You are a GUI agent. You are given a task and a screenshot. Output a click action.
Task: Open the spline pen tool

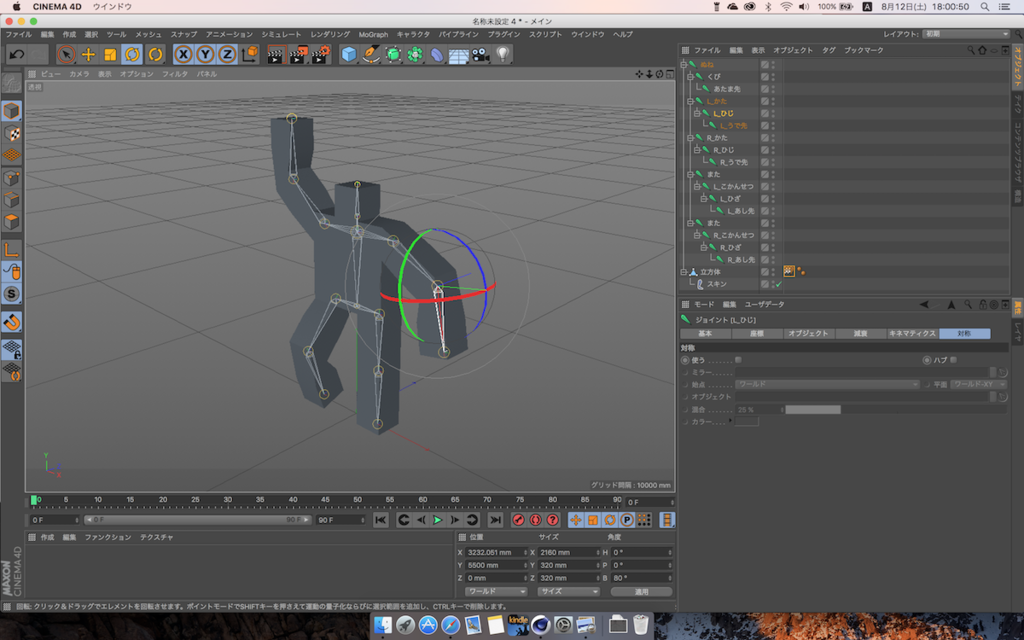(371, 54)
